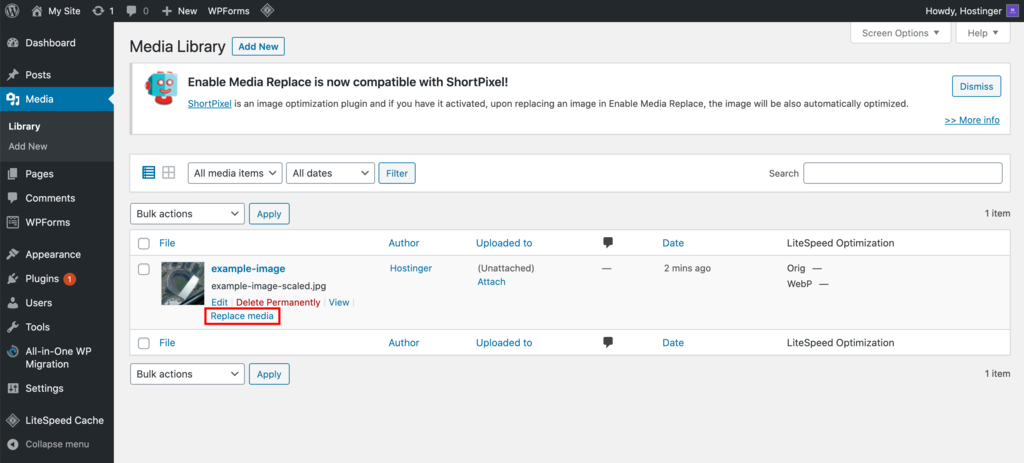The width and height of the screenshot is (1024, 463).
Task: Open the example-image thumbnail
Action: [183, 283]
